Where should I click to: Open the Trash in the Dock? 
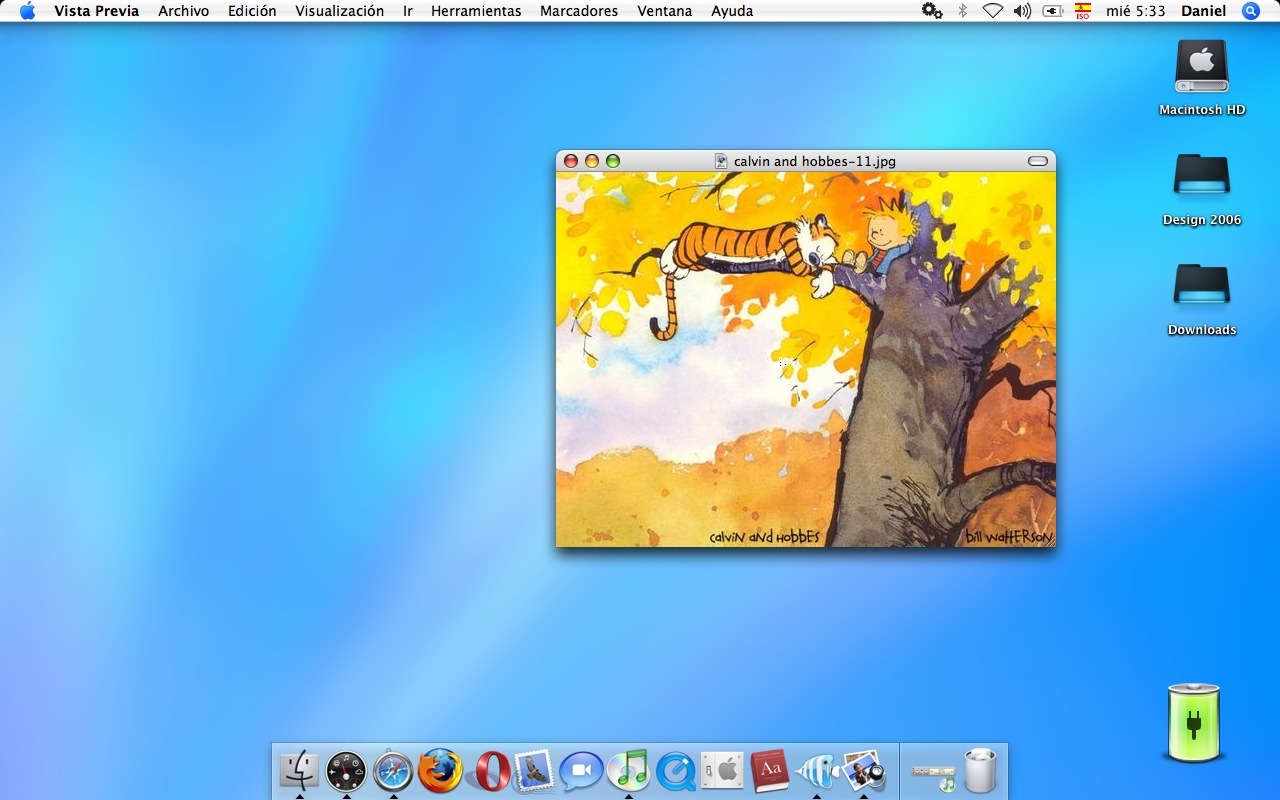pos(980,771)
